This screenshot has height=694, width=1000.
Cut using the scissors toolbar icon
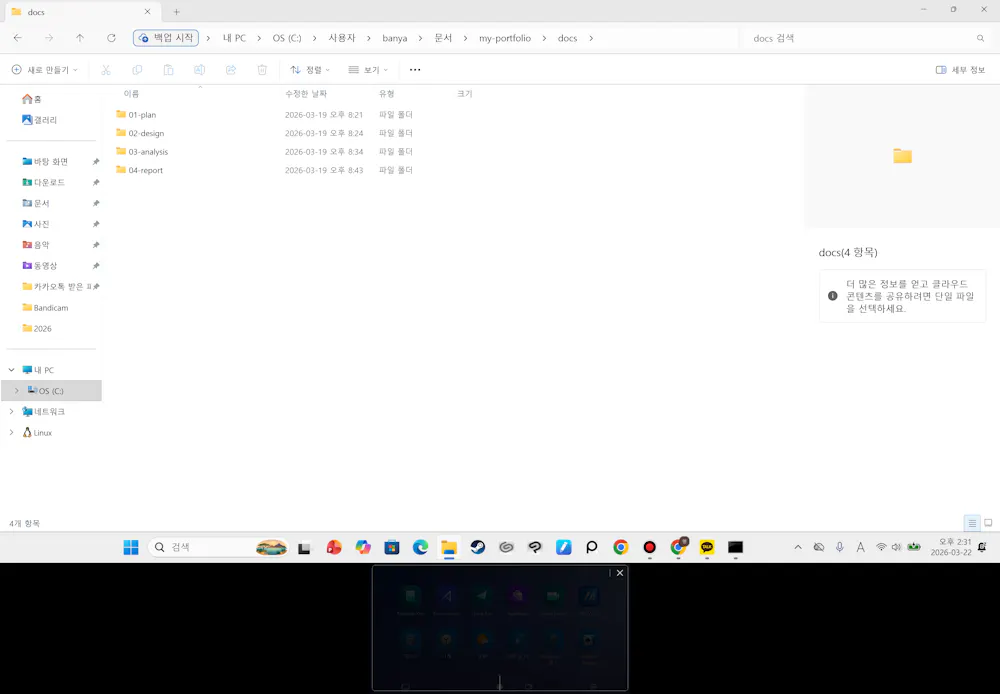tap(106, 70)
